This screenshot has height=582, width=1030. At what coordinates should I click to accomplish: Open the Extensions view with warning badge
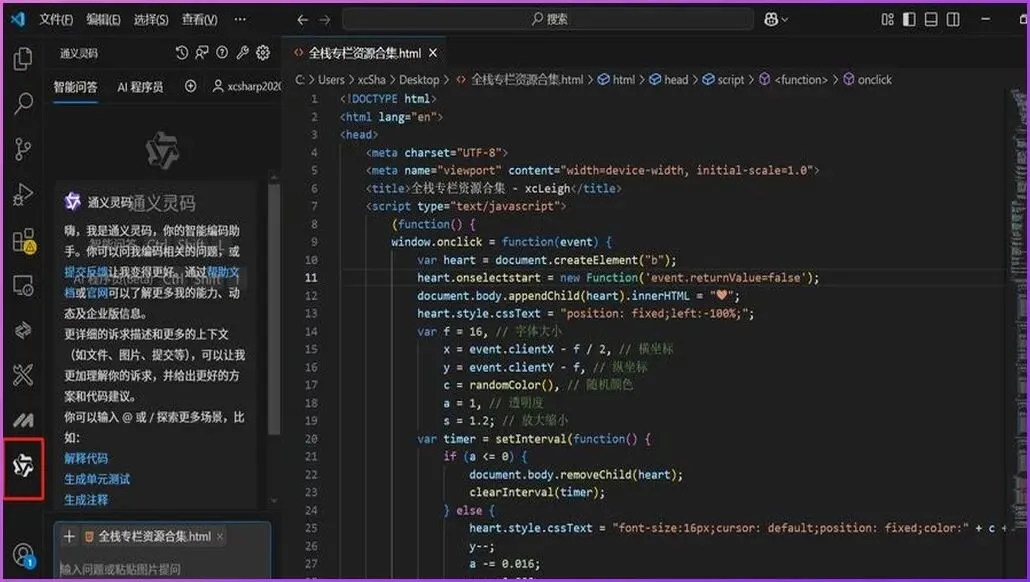coord(24,240)
